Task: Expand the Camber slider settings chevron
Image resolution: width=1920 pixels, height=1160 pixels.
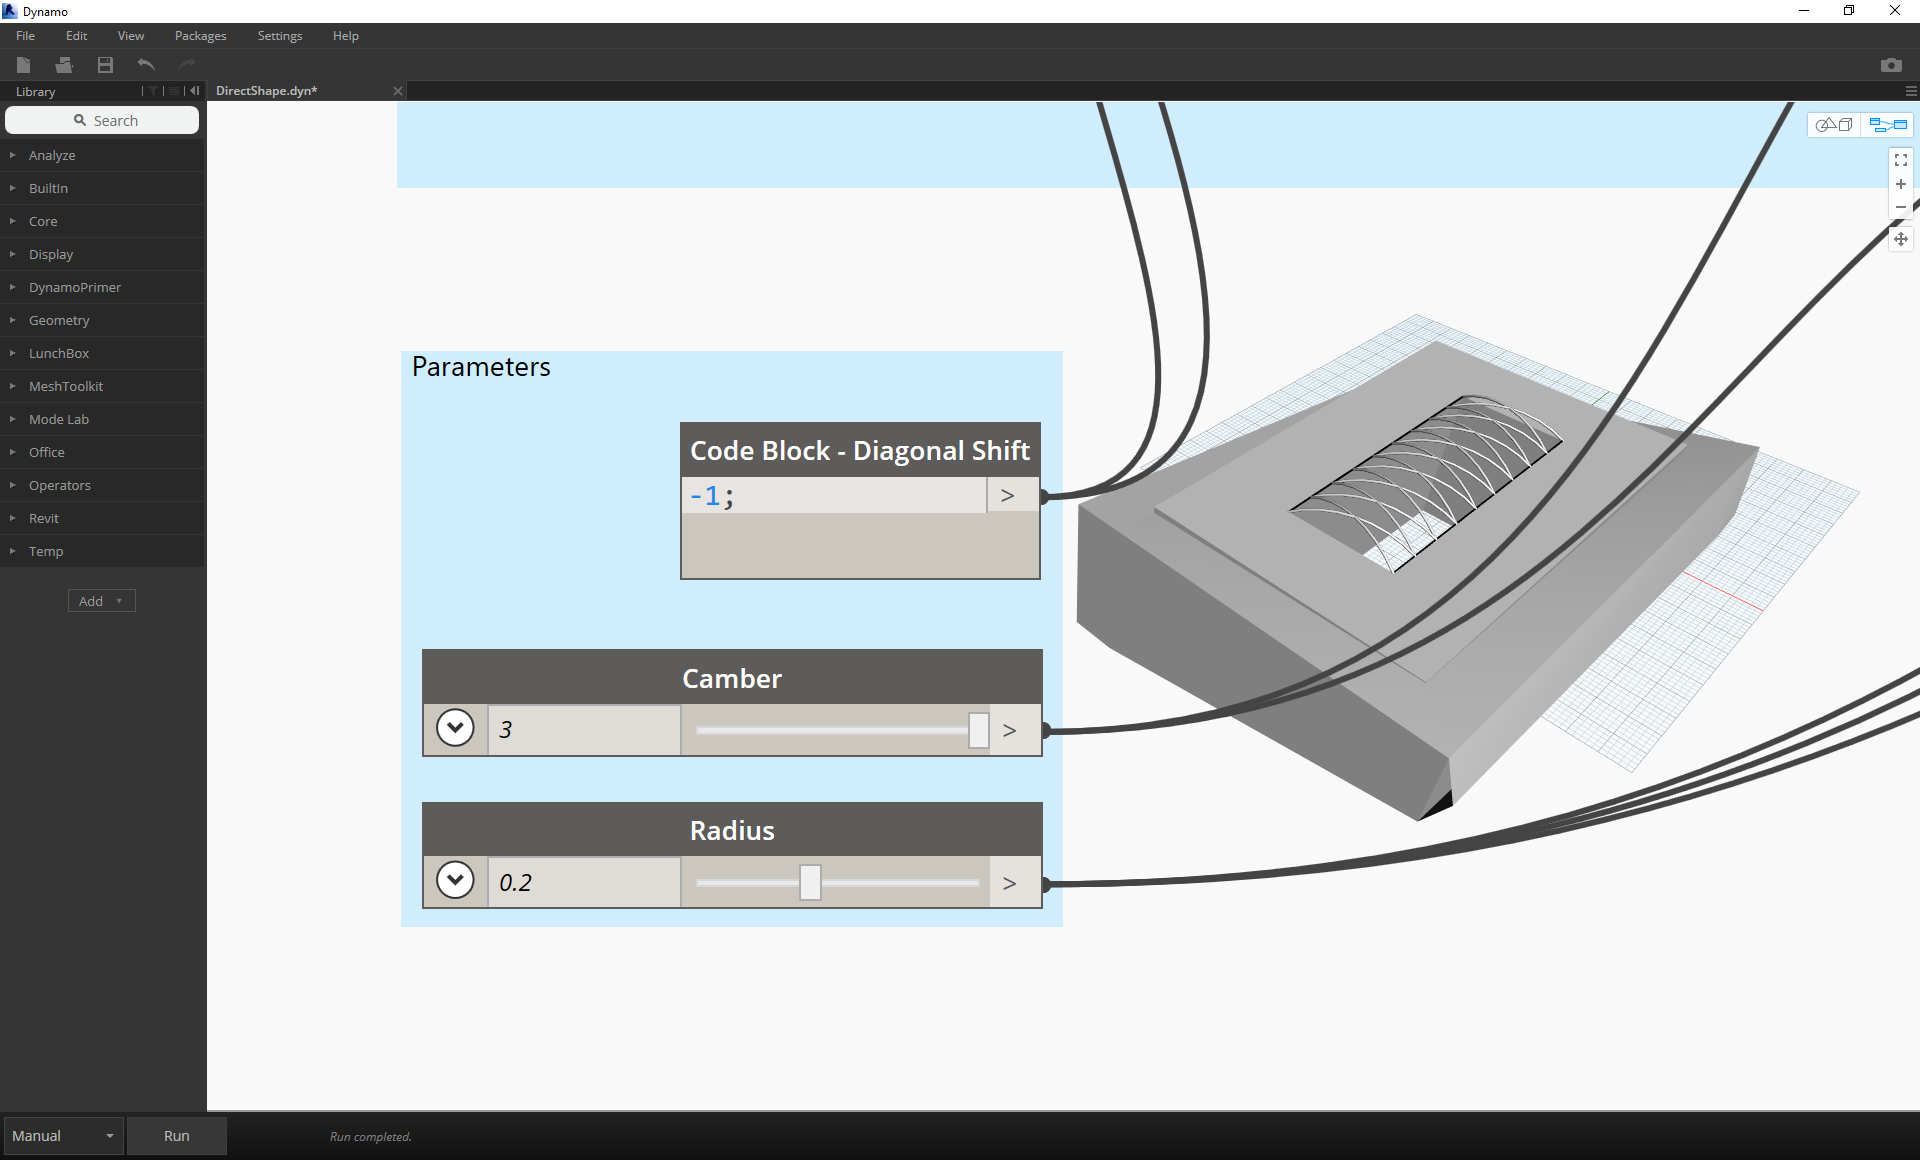Action: tap(455, 728)
